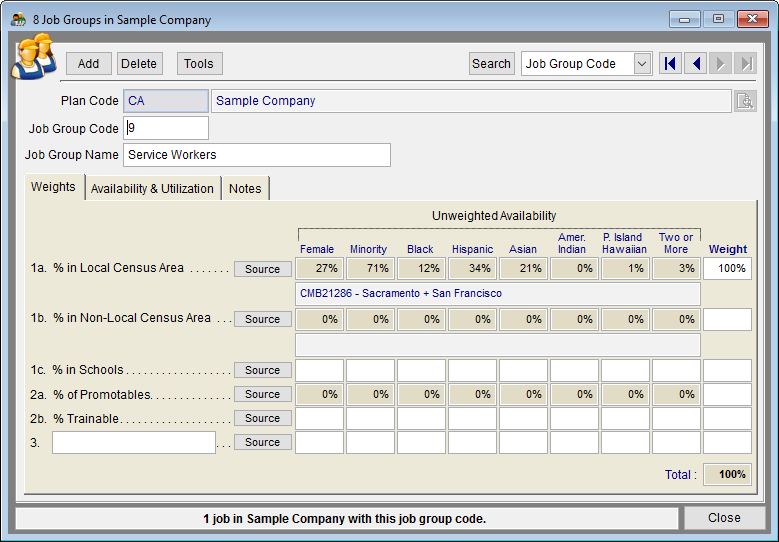
Task: Click the Delete button
Action: pos(140,64)
